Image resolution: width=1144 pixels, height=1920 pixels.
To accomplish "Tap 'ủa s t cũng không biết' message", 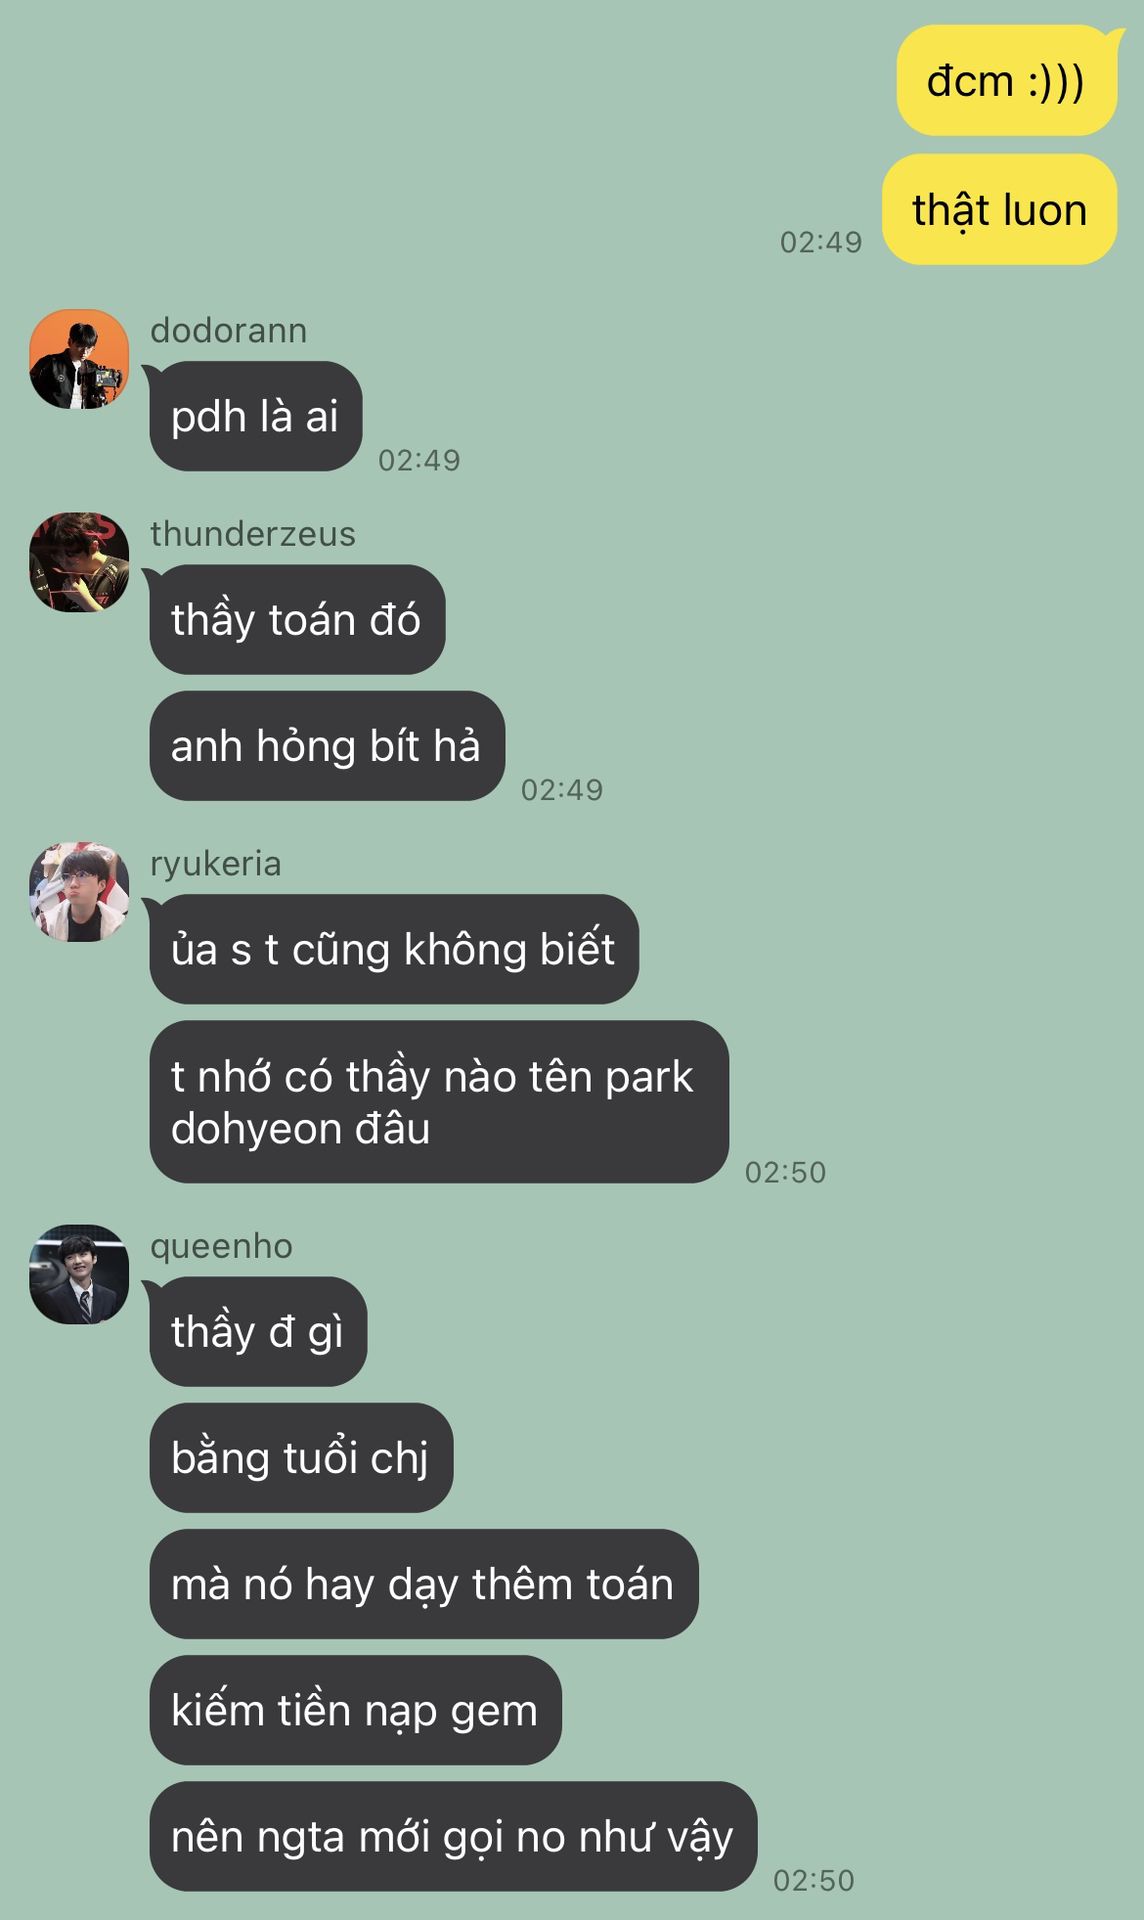I will (x=394, y=949).
